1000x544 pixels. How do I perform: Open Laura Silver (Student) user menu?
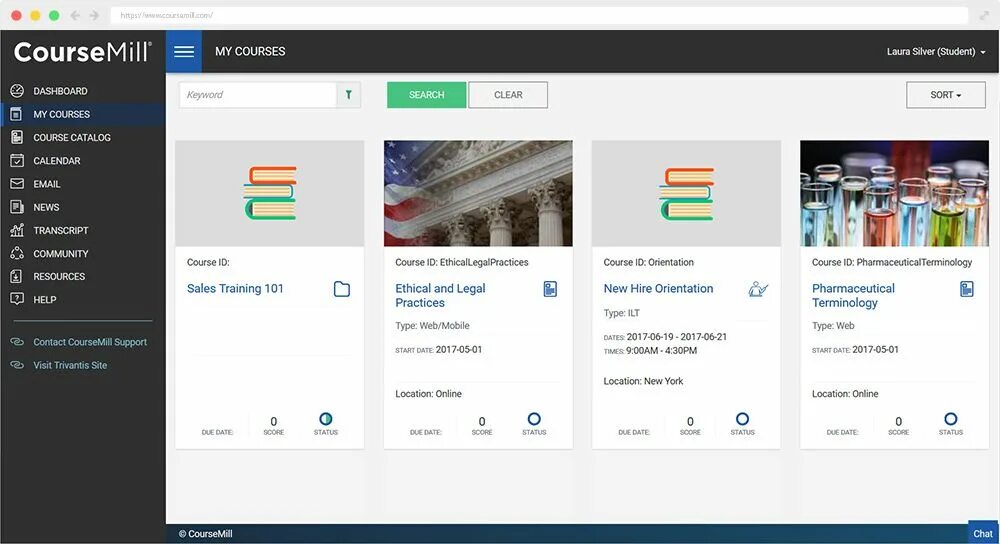936,52
